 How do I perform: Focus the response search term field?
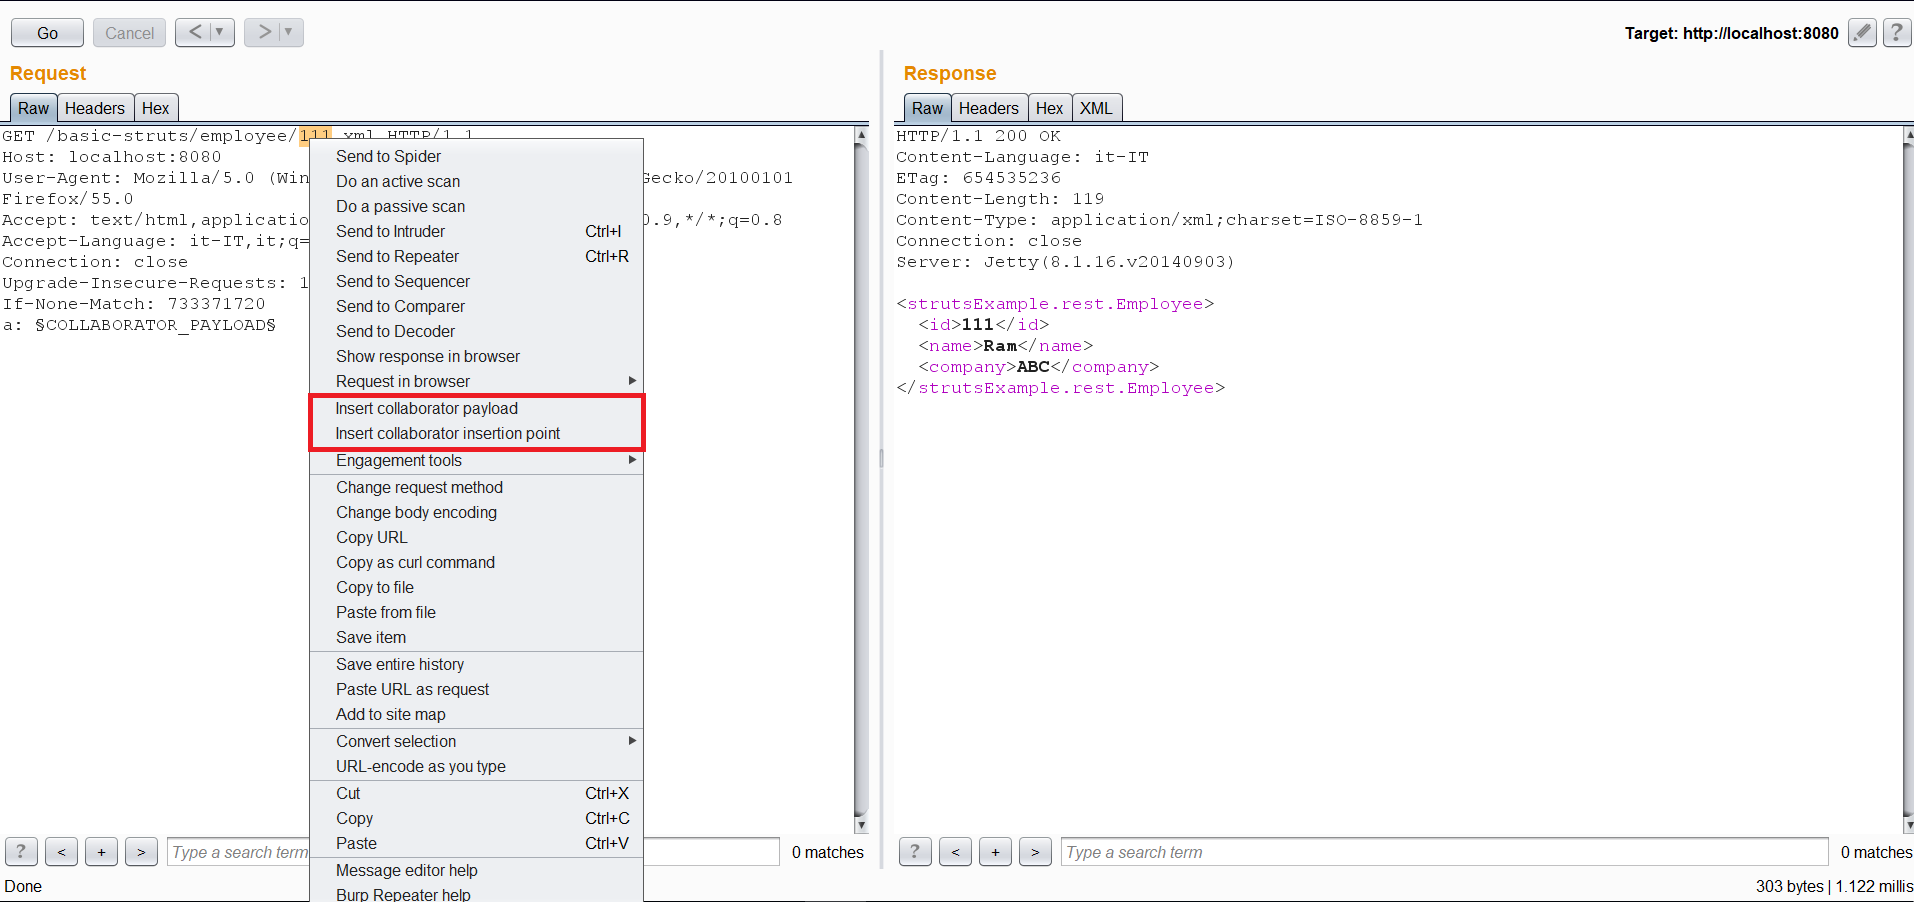[1444, 852]
